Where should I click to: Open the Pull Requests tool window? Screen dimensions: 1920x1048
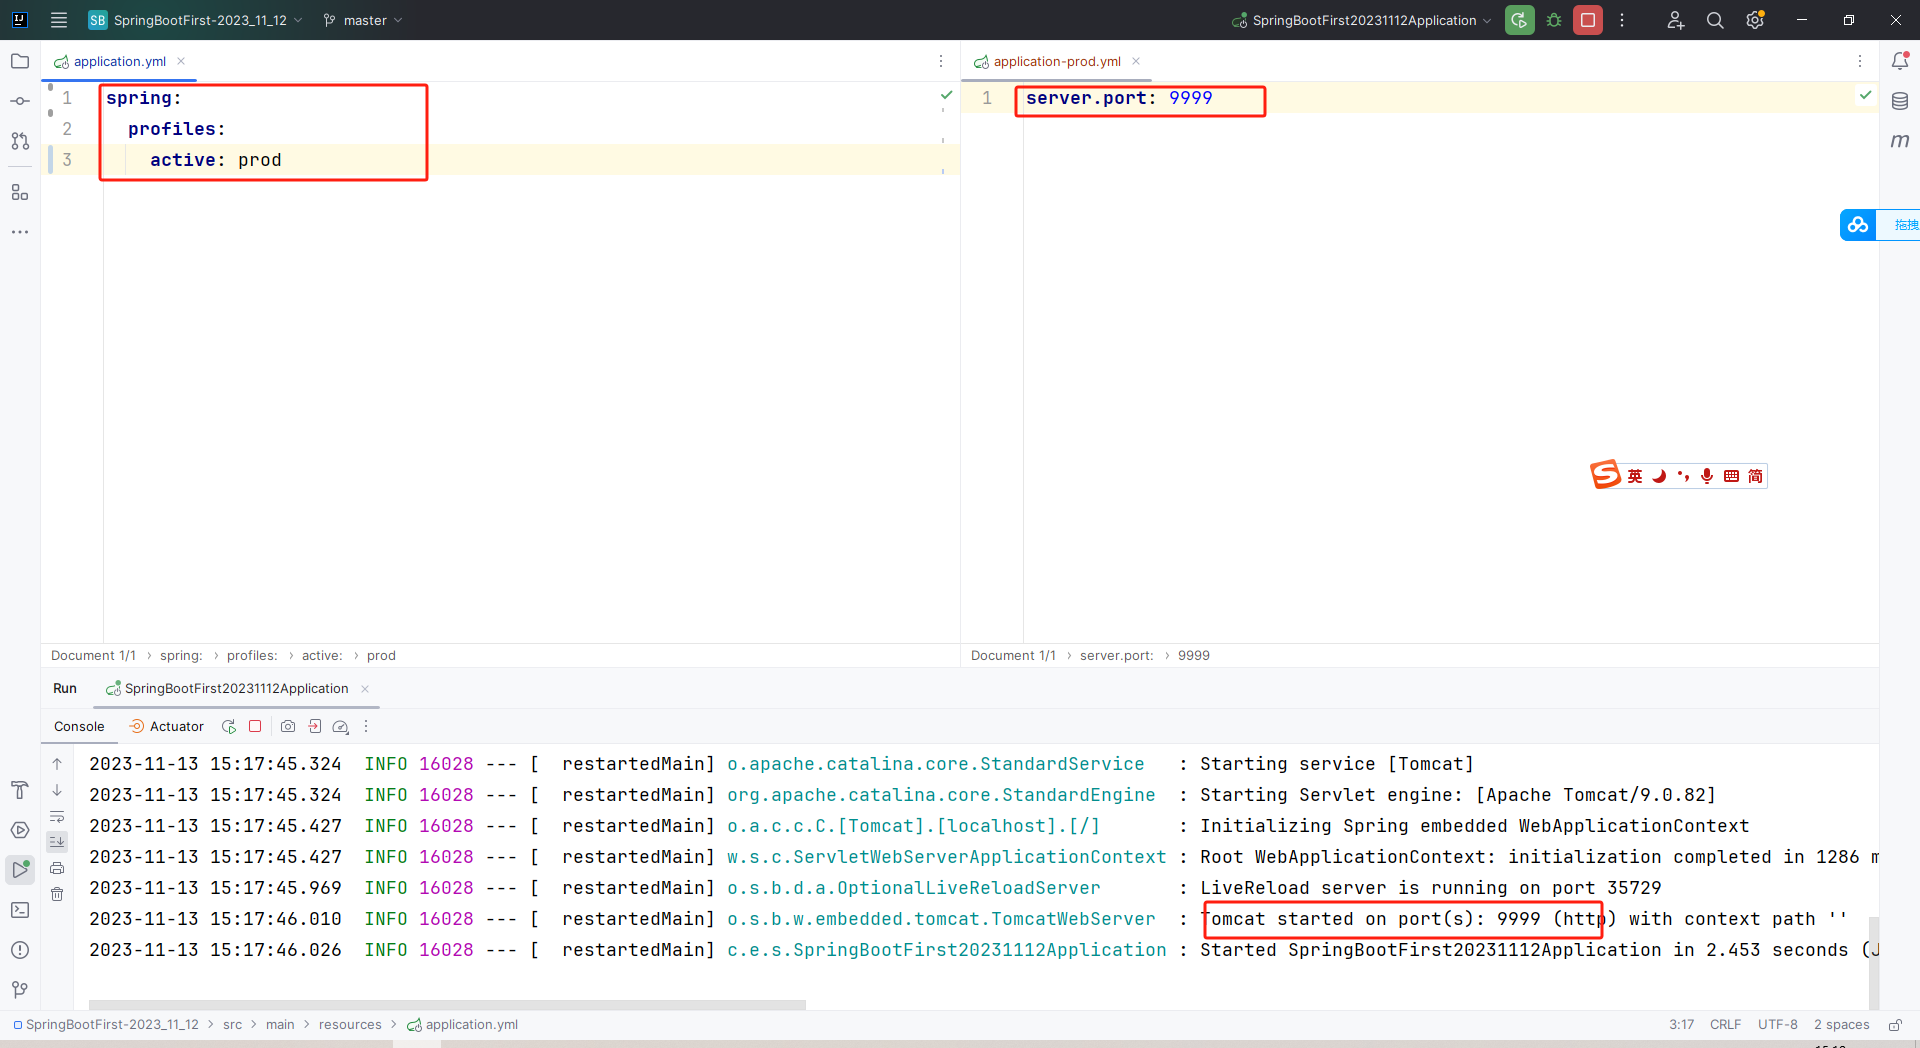20,141
